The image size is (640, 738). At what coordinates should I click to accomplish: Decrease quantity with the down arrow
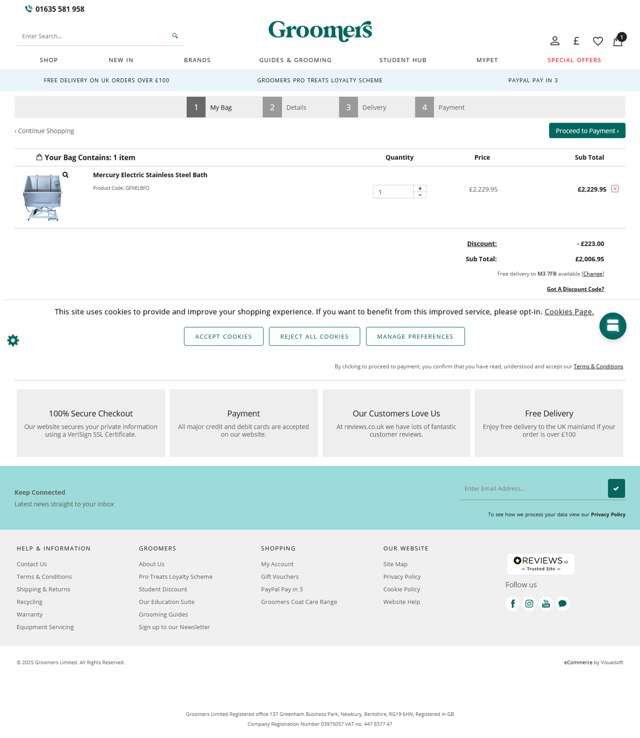point(420,195)
